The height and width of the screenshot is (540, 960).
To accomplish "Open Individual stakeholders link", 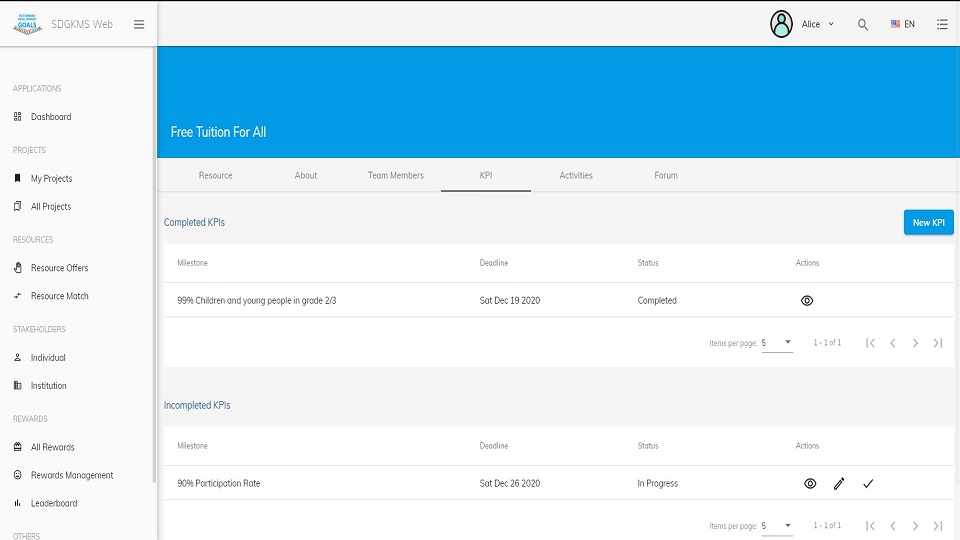I will click(48, 358).
